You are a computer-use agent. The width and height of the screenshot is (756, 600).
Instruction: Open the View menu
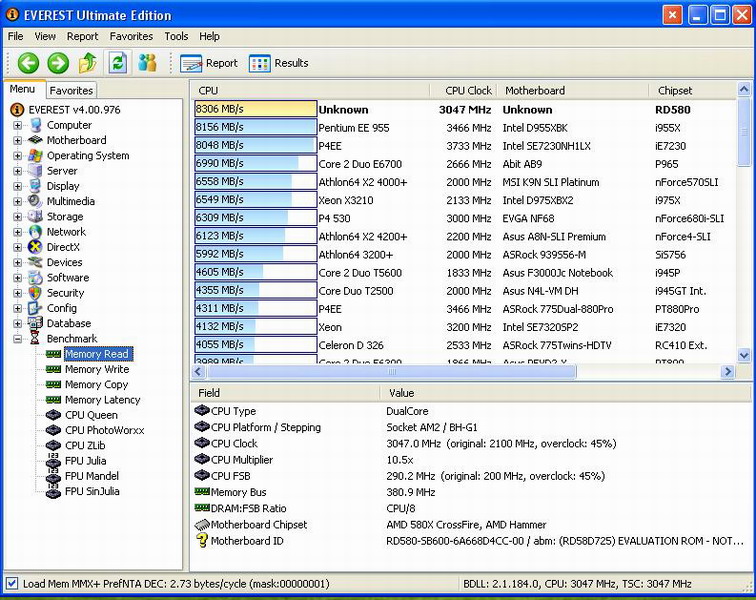coord(45,36)
